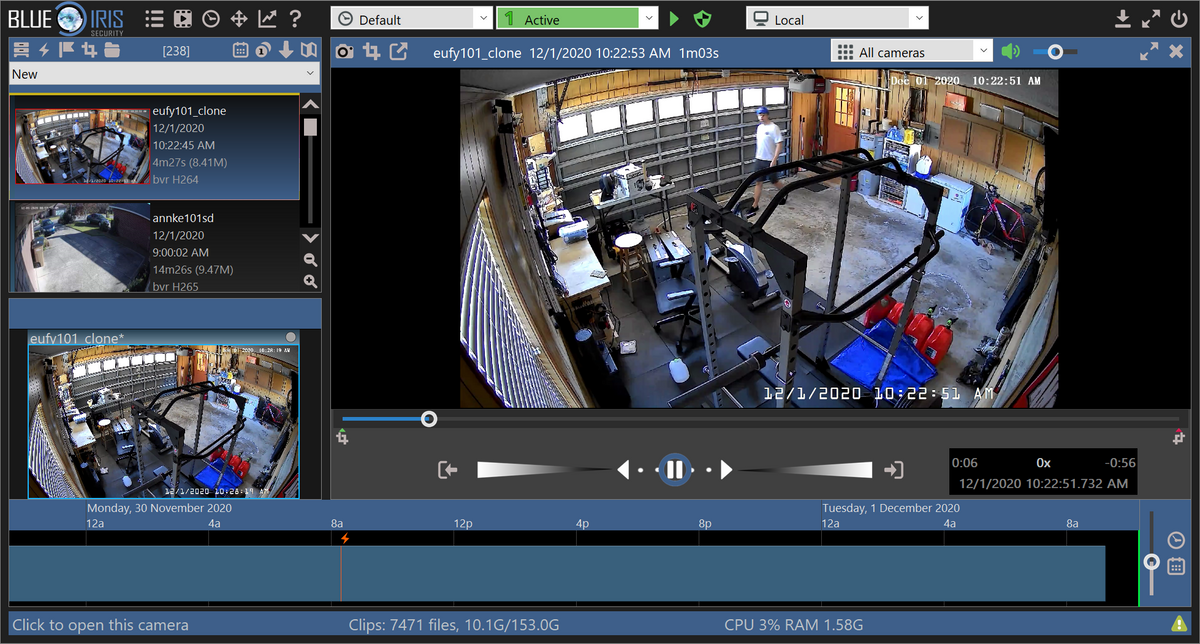Mute audio with the green speaker icon
This screenshot has width=1200, height=644.
(x=1011, y=51)
